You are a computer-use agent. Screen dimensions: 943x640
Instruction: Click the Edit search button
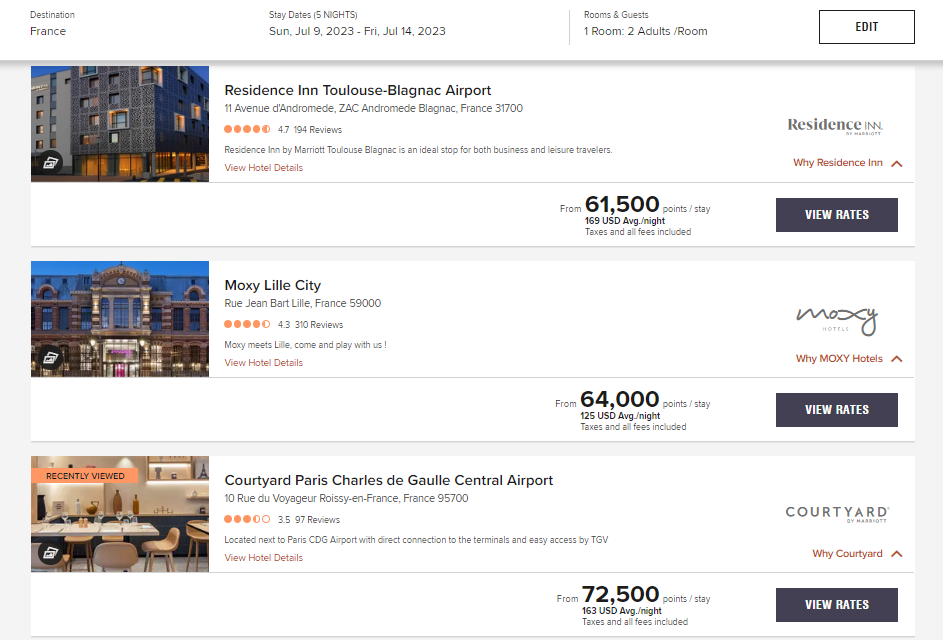click(867, 27)
